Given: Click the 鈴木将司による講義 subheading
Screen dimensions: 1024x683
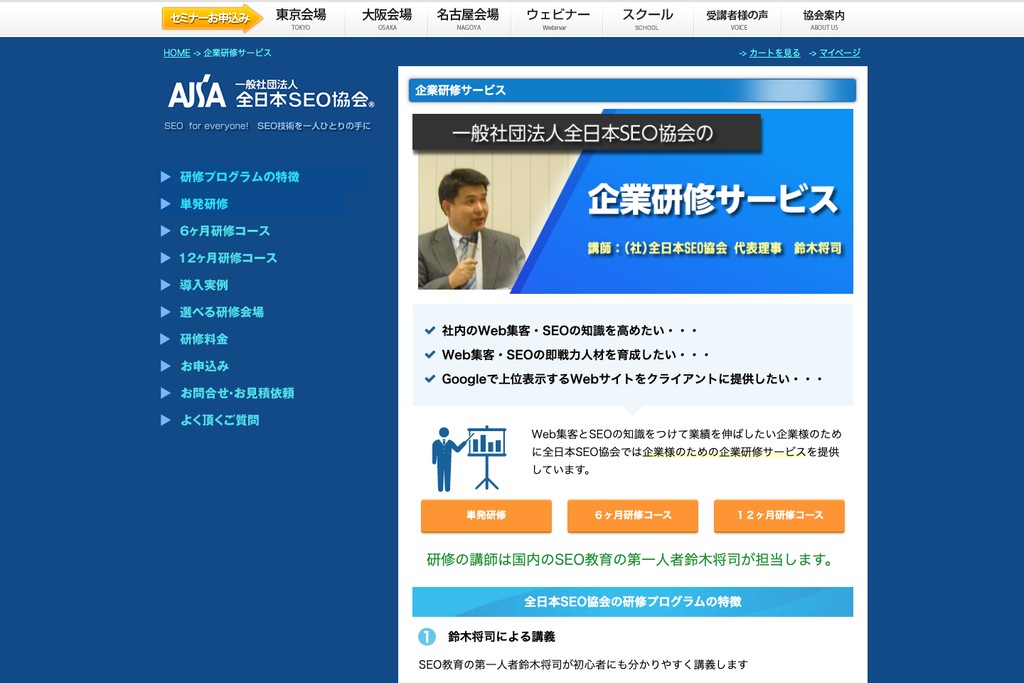Looking at the screenshot, I should [502, 637].
